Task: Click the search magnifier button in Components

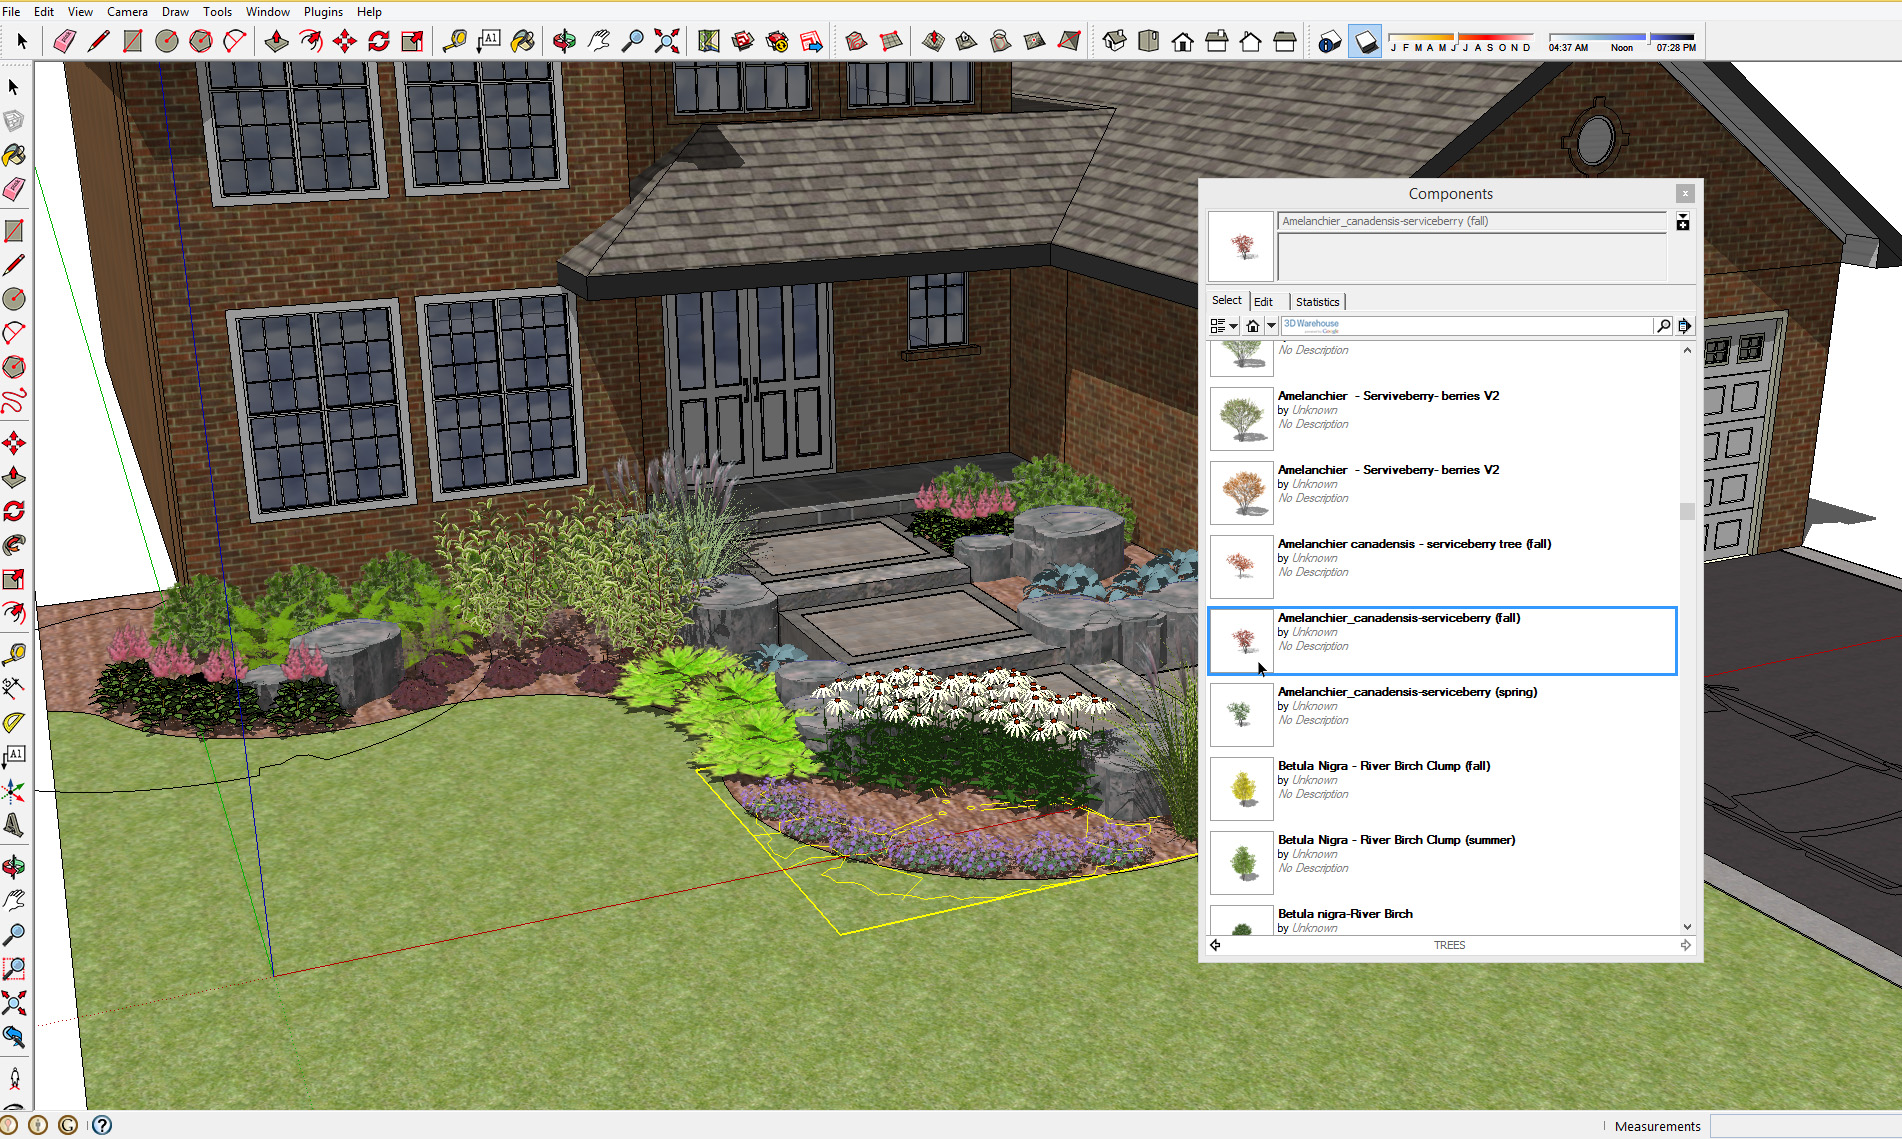Action: click(1663, 326)
